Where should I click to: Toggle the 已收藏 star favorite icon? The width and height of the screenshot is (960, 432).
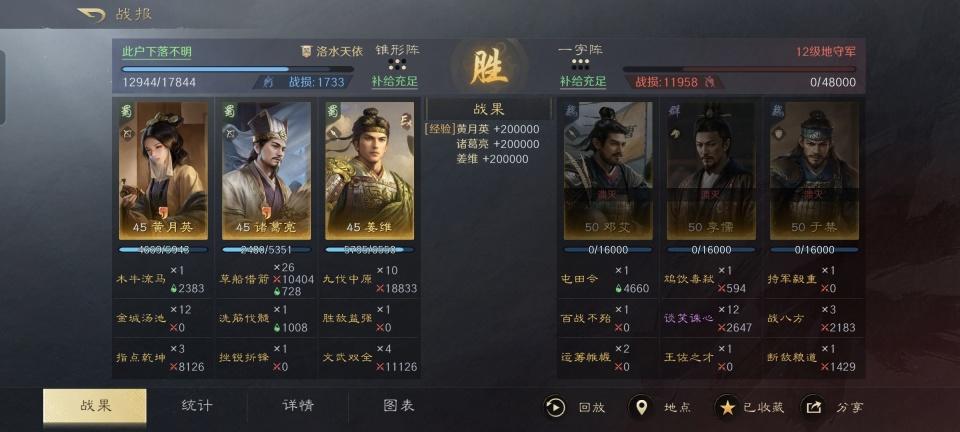727,407
